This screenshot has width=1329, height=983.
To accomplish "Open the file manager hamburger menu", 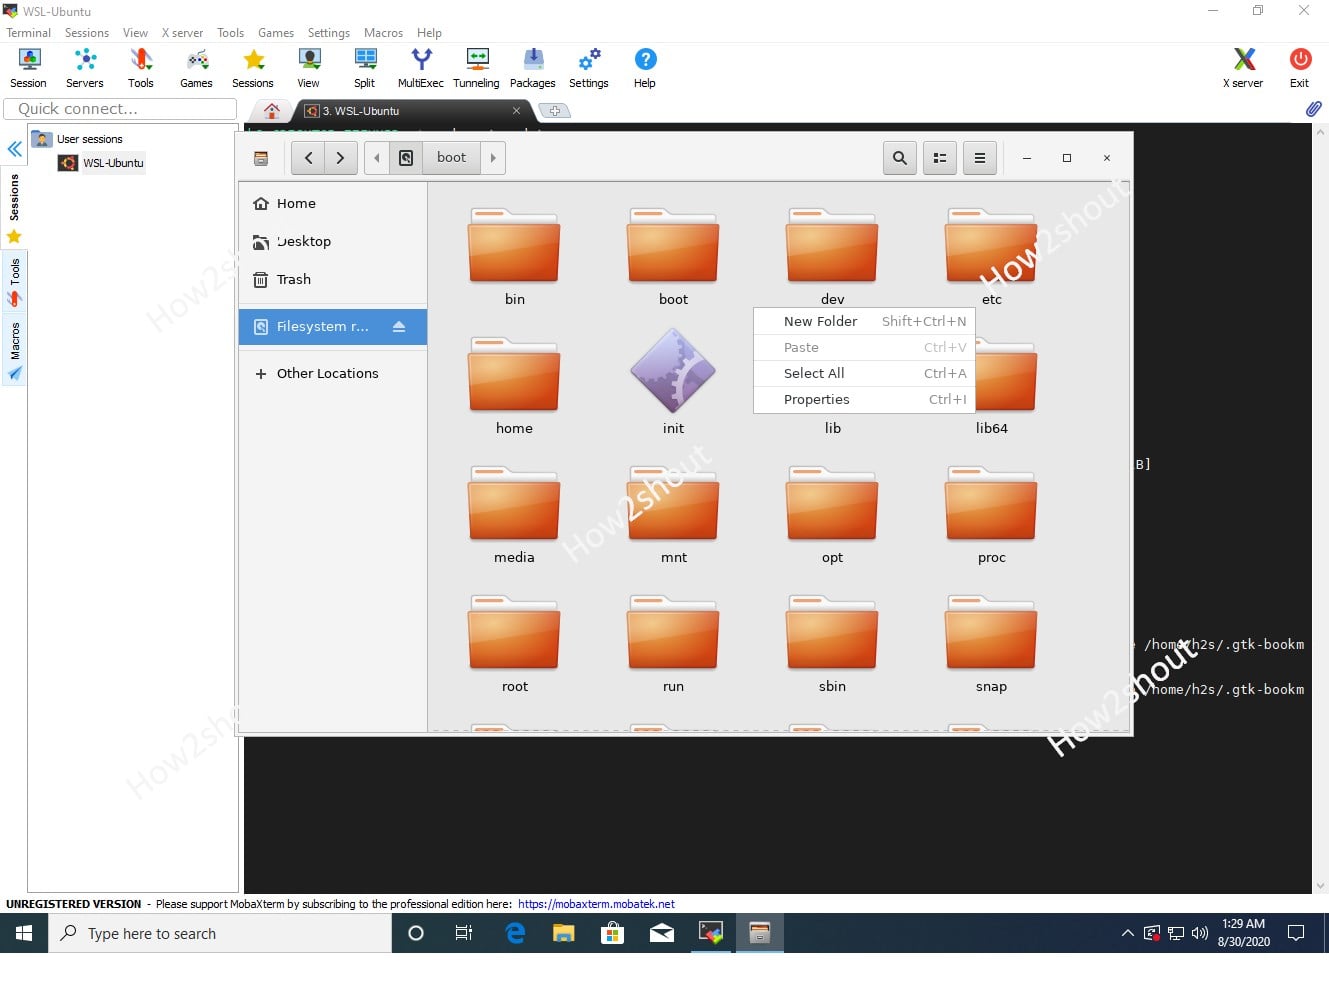I will 979,157.
